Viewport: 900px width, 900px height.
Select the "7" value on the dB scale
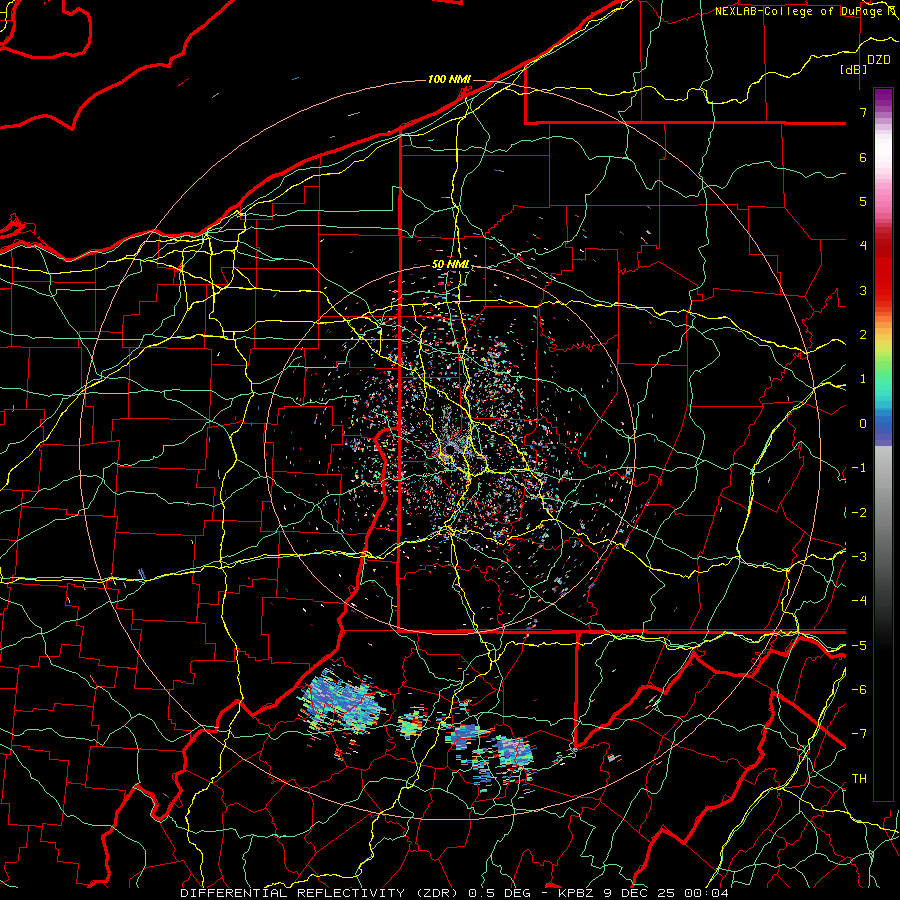[x=863, y=112]
